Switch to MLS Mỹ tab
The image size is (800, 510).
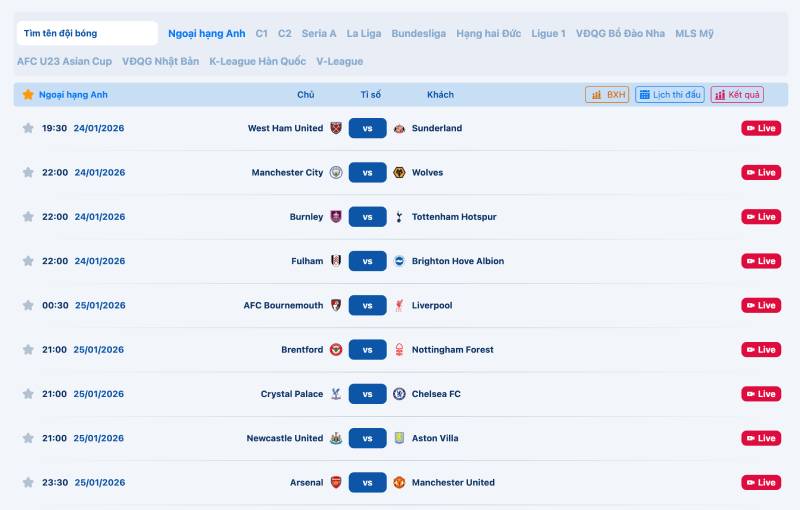pyautogui.click(x=694, y=34)
